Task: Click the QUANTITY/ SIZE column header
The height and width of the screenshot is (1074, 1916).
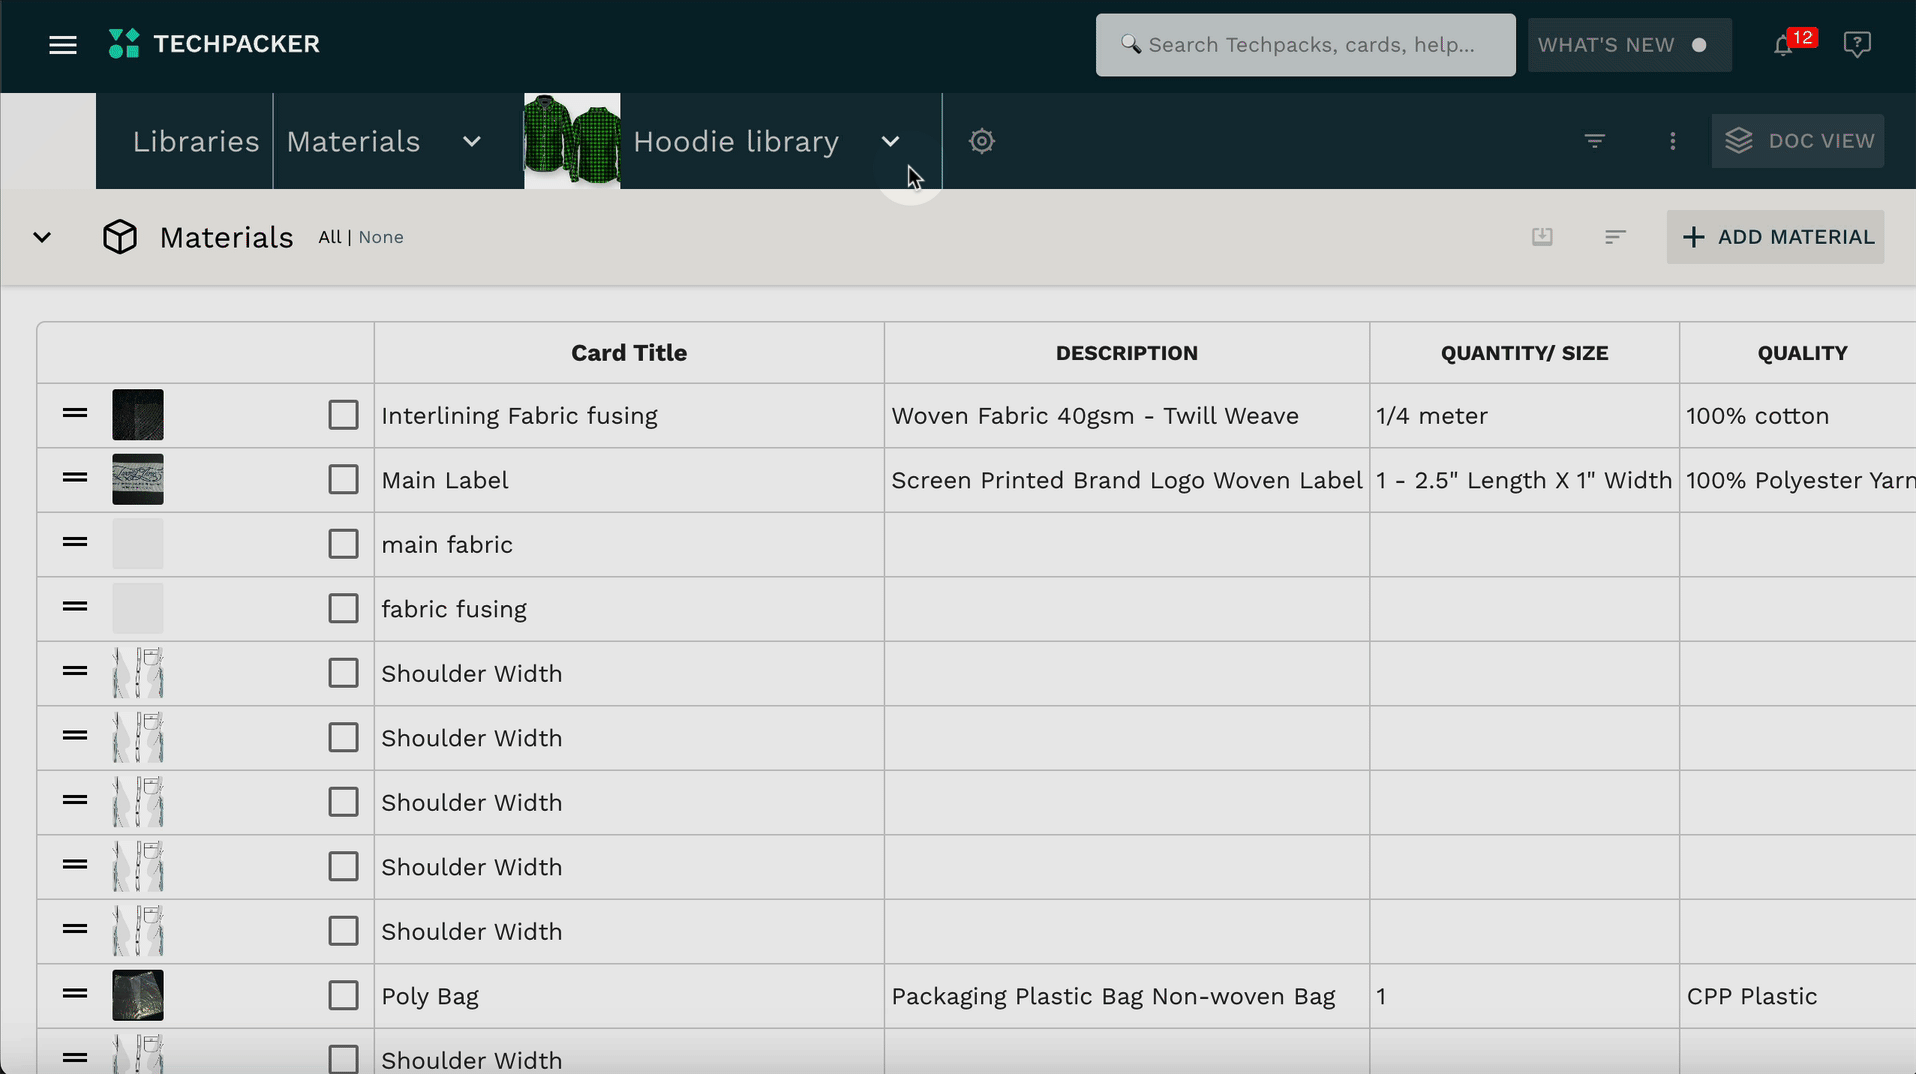Action: coord(1524,353)
